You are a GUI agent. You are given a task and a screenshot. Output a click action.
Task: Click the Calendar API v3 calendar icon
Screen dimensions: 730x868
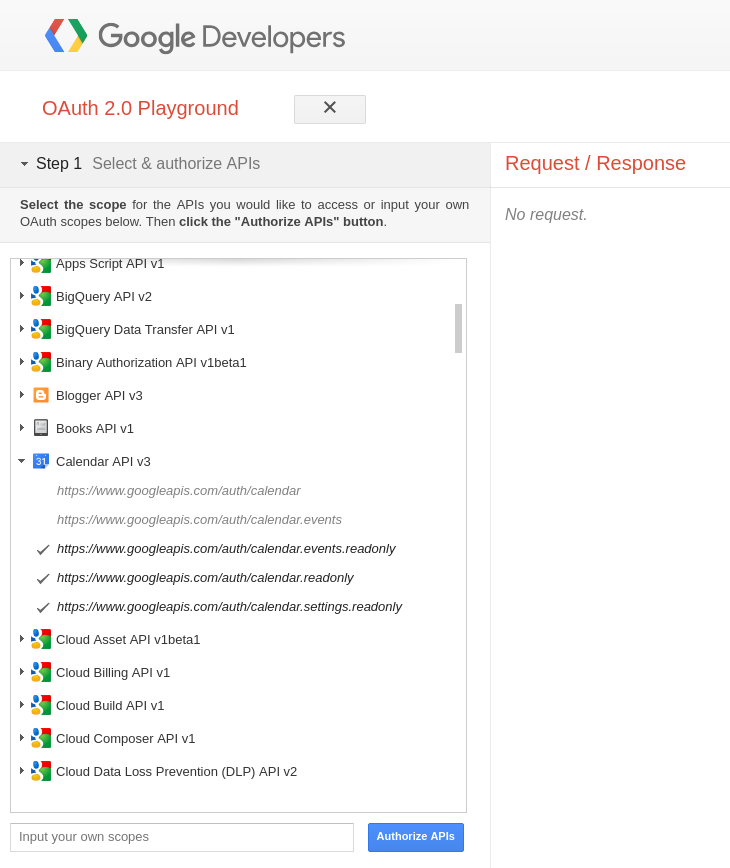pyautogui.click(x=41, y=461)
